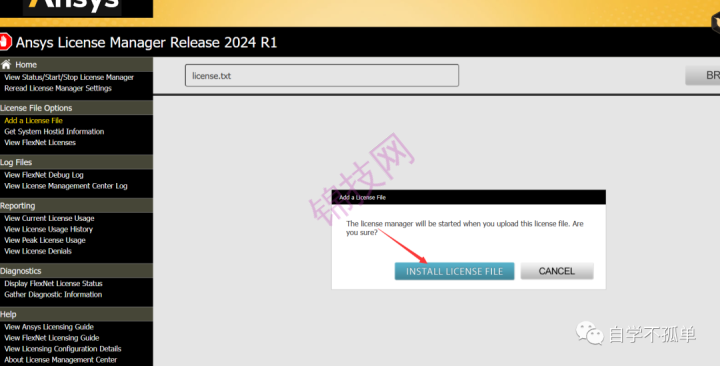
Task: Choose Add a License File
Action: click(x=34, y=120)
